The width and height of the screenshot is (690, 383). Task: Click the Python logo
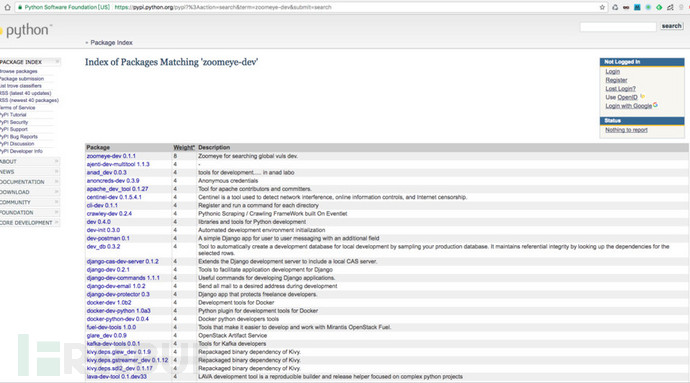click(x=26, y=30)
